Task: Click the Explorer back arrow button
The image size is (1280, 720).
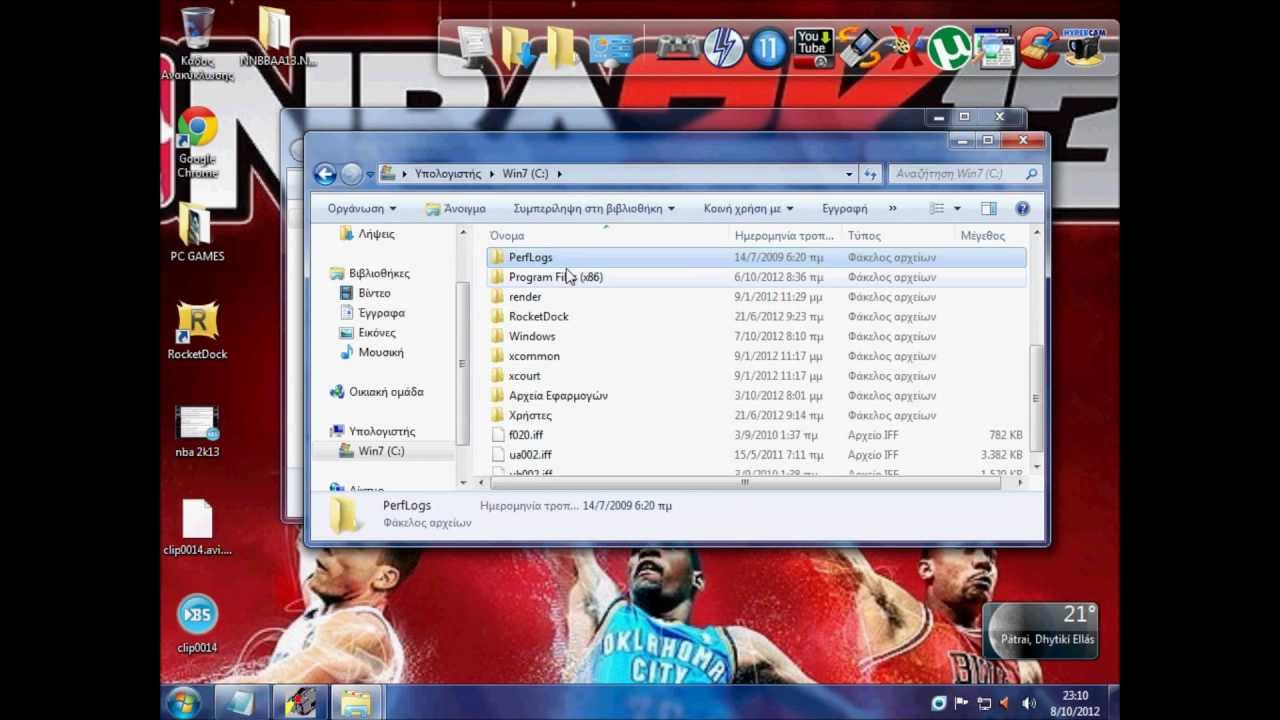Action: pyautogui.click(x=325, y=174)
